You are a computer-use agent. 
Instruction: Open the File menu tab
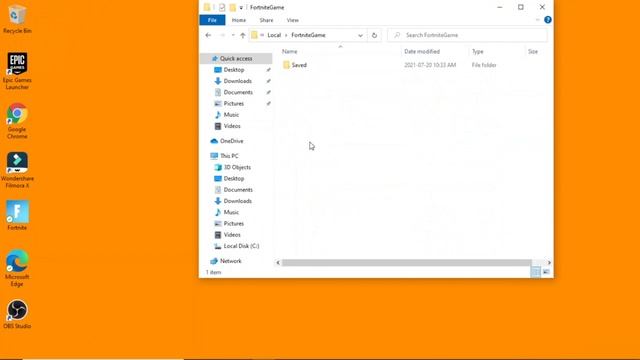click(212, 20)
